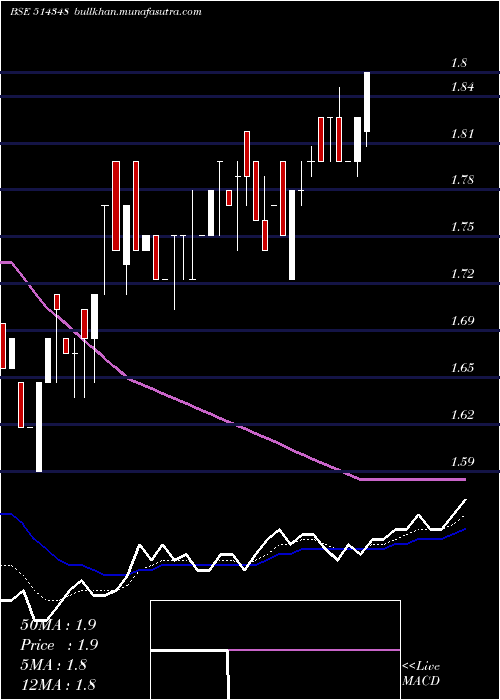Click the 50MA : 1.9 legend entry
The width and height of the screenshot is (500, 700).
(58, 625)
